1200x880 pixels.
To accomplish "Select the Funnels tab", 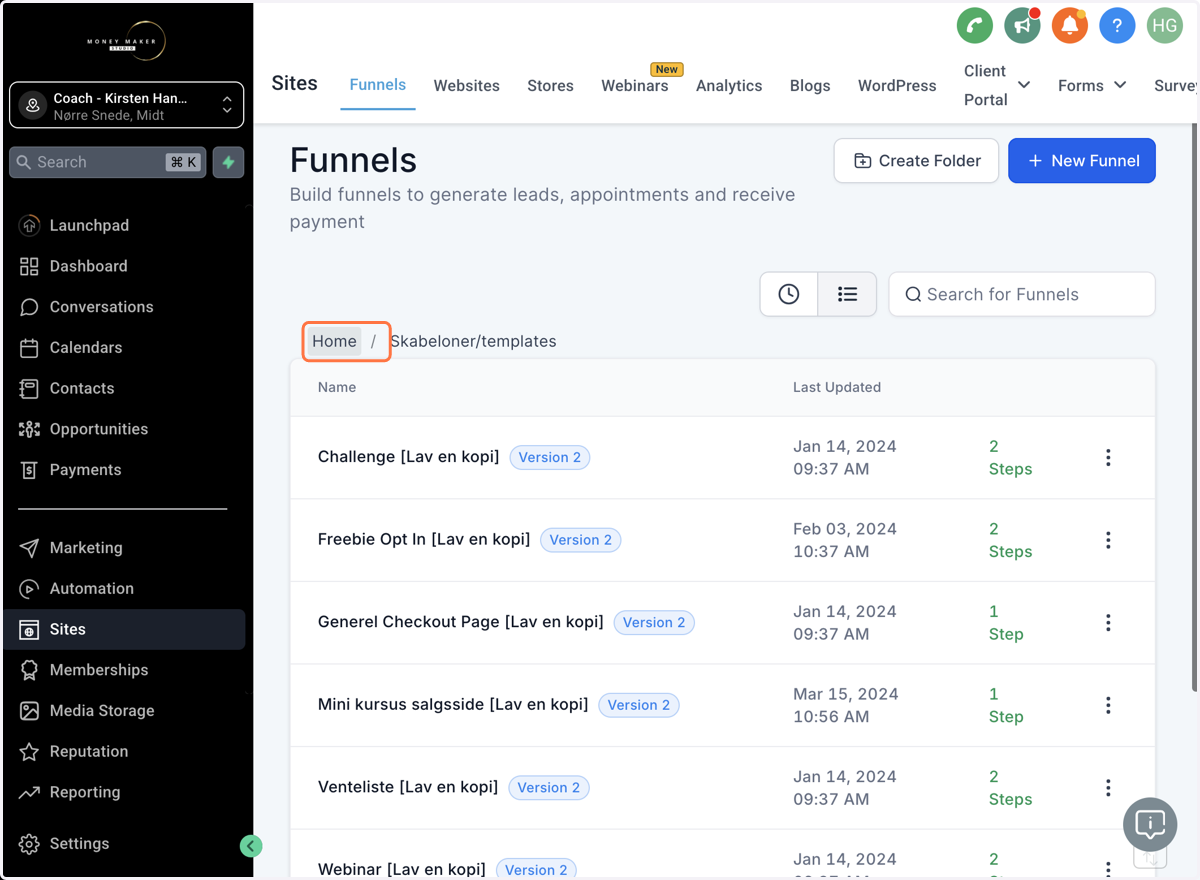I will tap(378, 85).
